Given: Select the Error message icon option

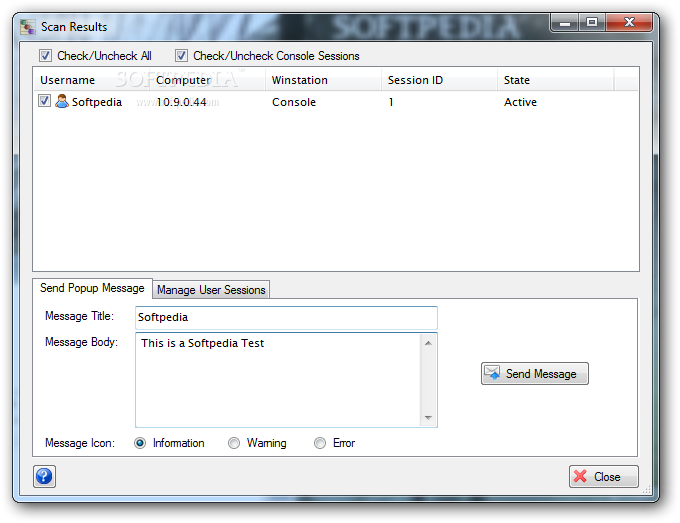Looking at the screenshot, I should coord(320,443).
